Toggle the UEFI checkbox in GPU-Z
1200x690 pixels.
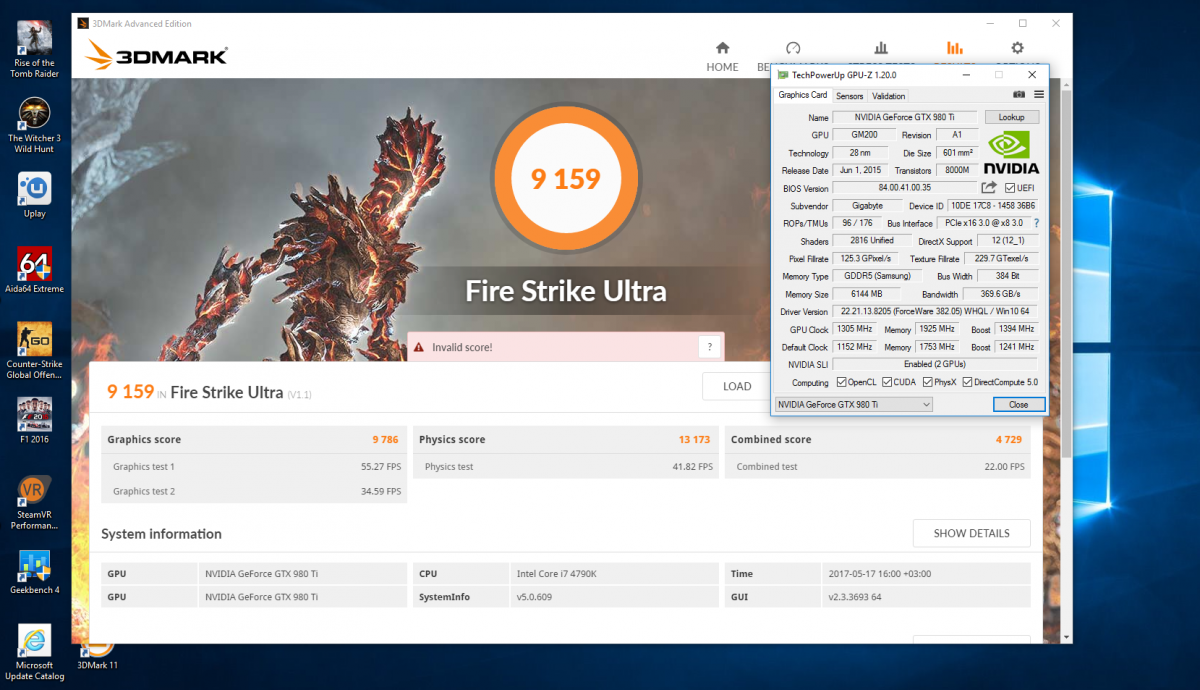(1010, 188)
